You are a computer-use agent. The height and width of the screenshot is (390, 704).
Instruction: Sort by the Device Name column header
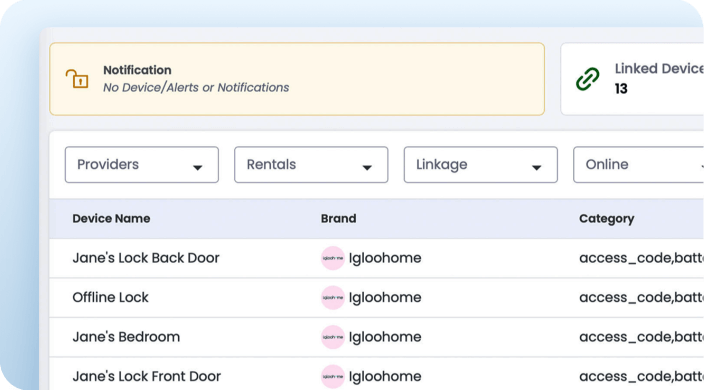[111, 219]
